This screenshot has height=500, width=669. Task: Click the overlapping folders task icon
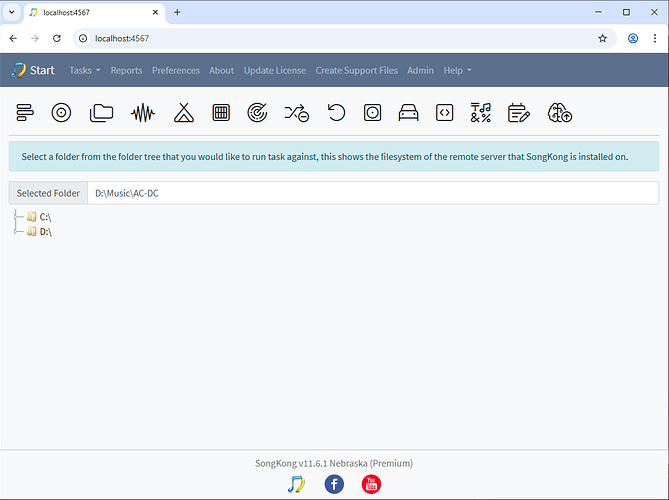click(102, 113)
